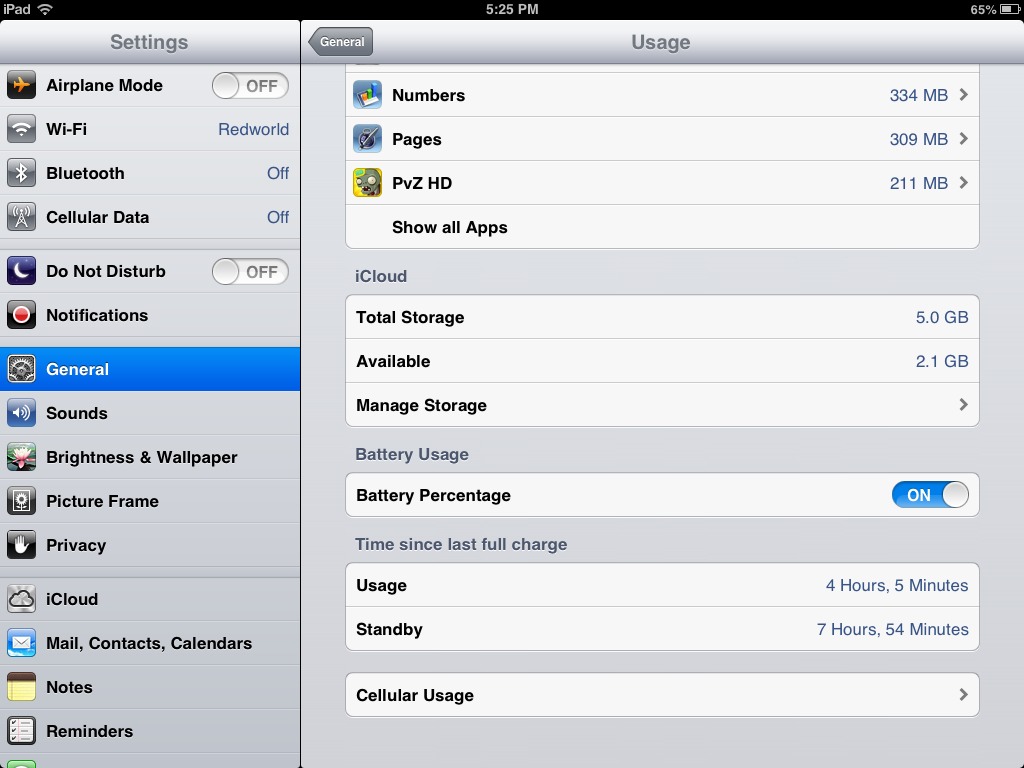Open Privacy settings
This screenshot has width=1024, height=768.
click(150, 545)
